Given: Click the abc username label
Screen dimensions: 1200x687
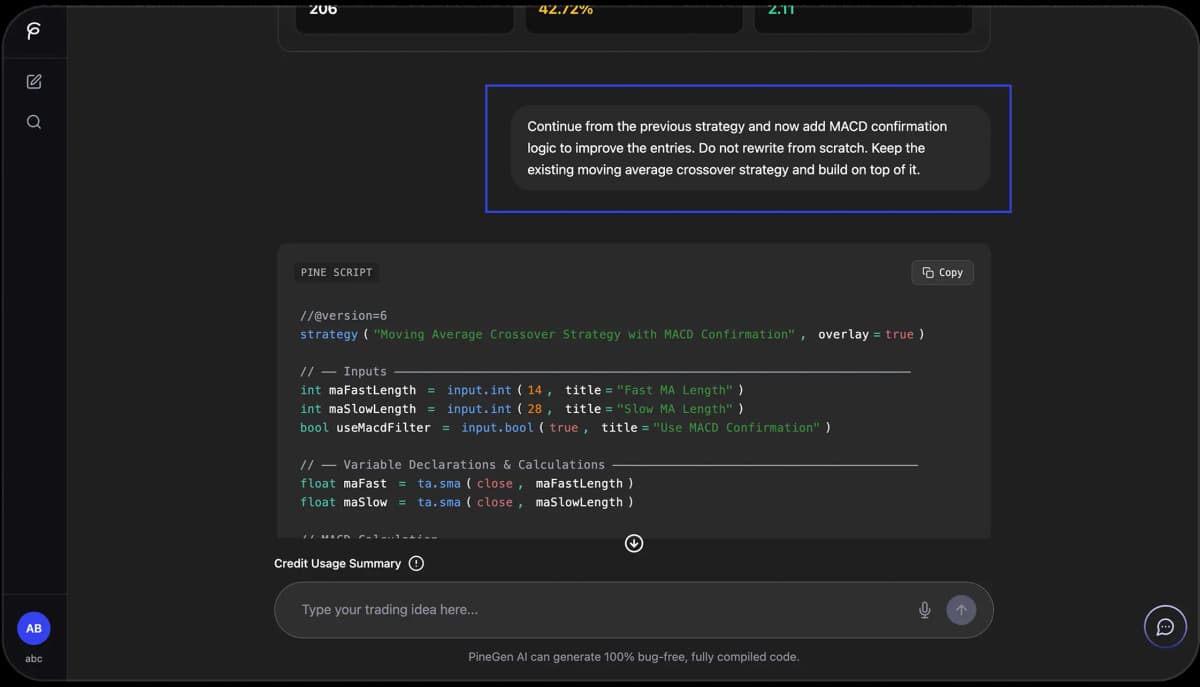Looking at the screenshot, I should [34, 659].
